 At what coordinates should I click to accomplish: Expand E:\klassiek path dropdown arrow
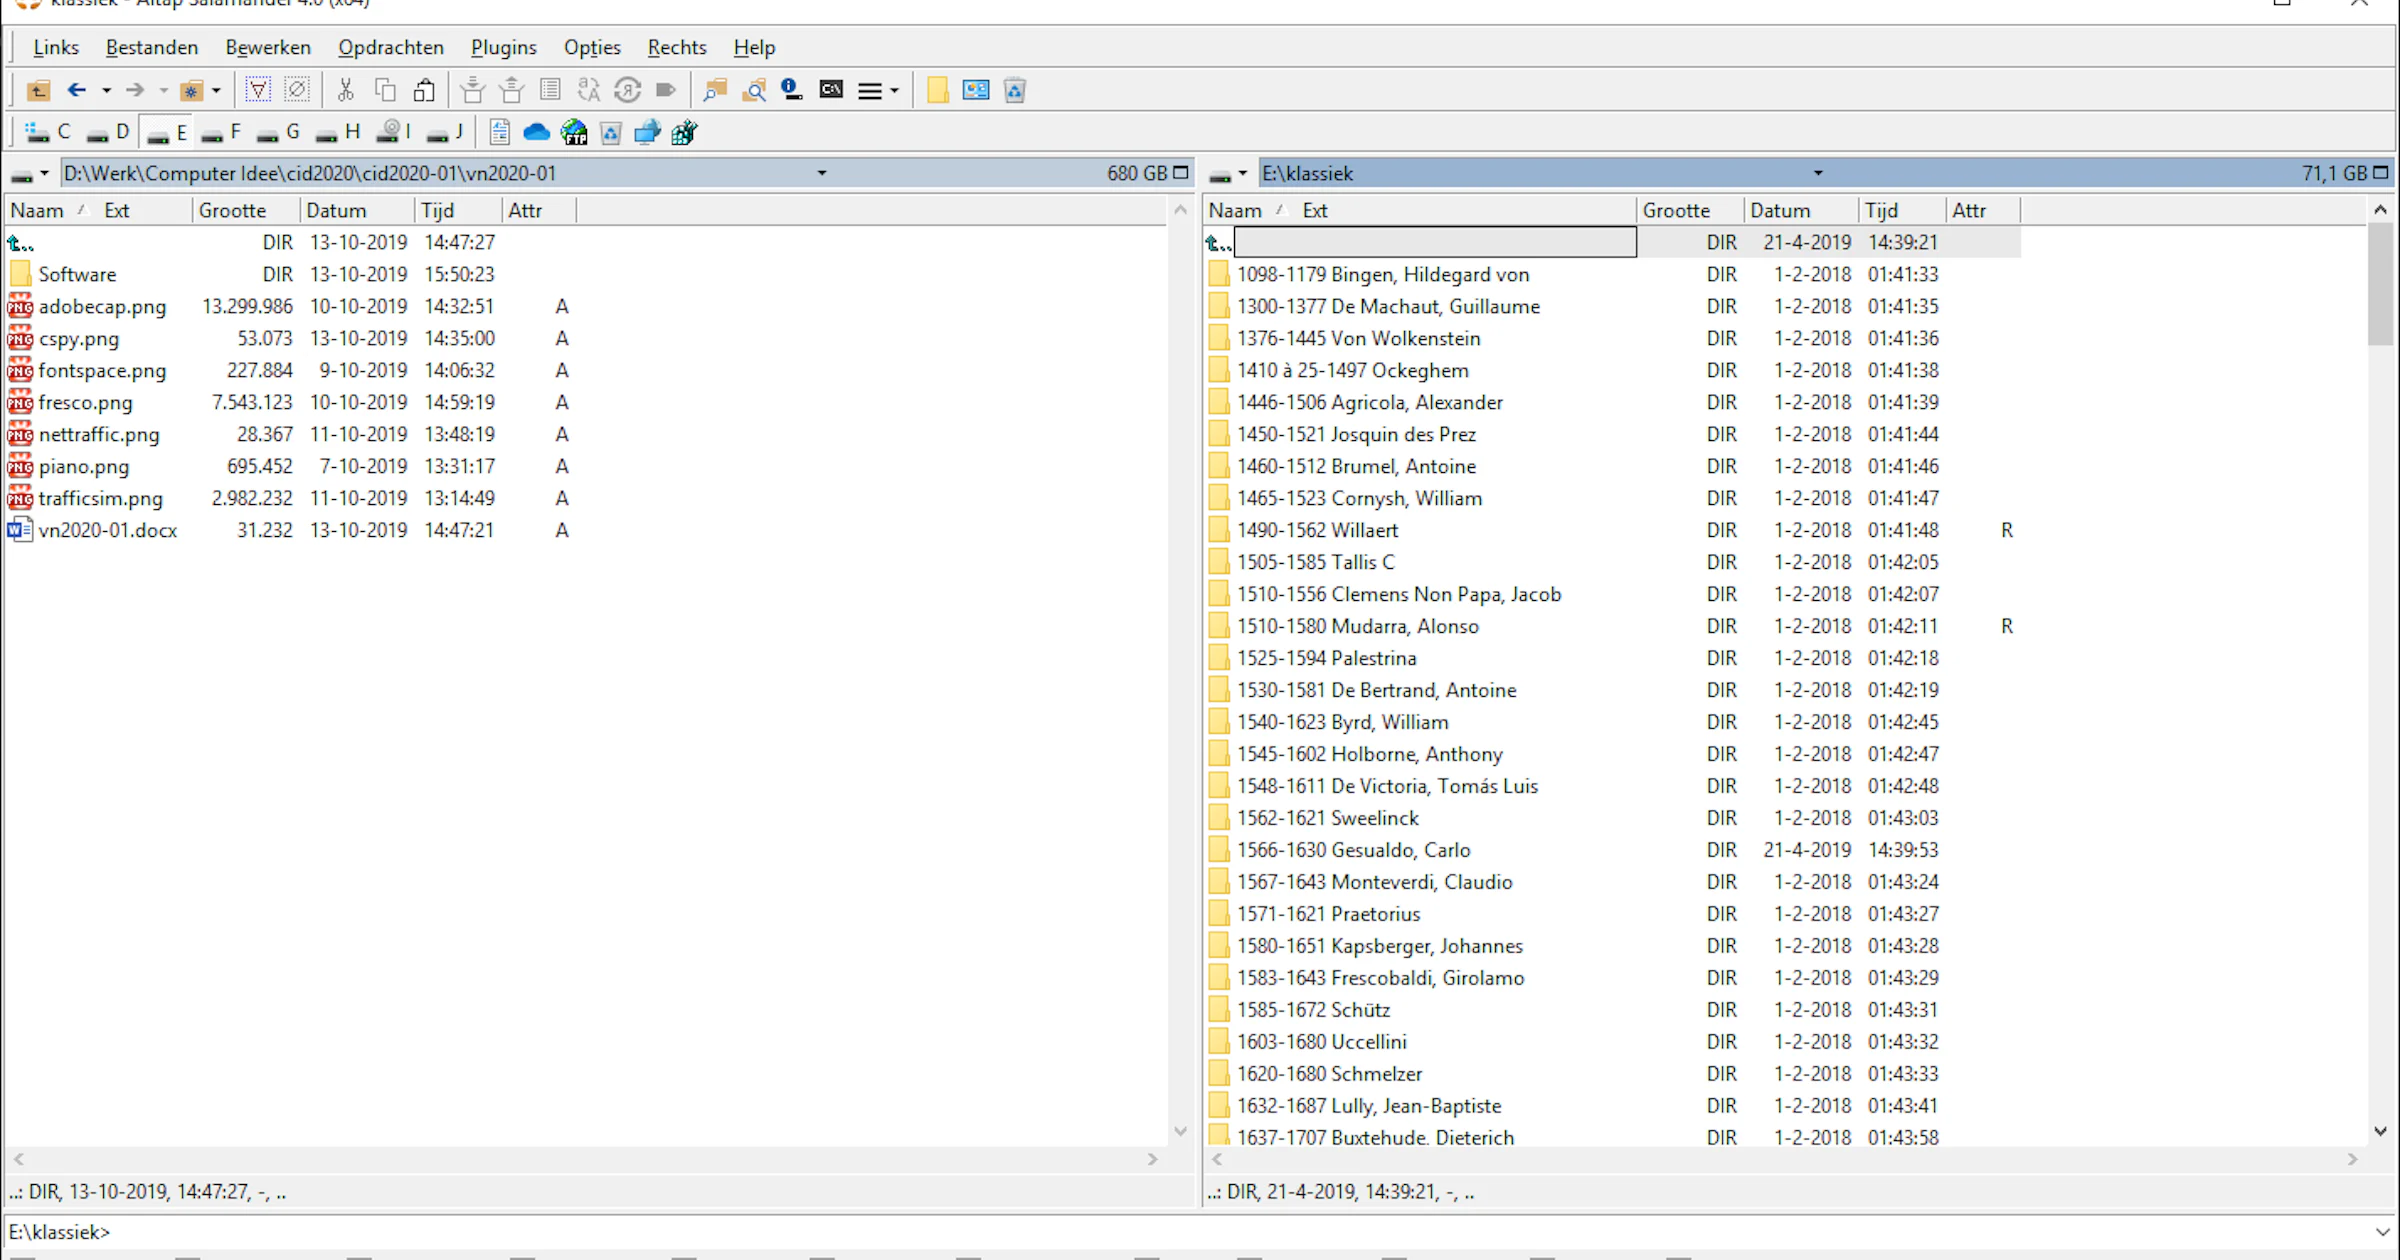coord(1817,173)
